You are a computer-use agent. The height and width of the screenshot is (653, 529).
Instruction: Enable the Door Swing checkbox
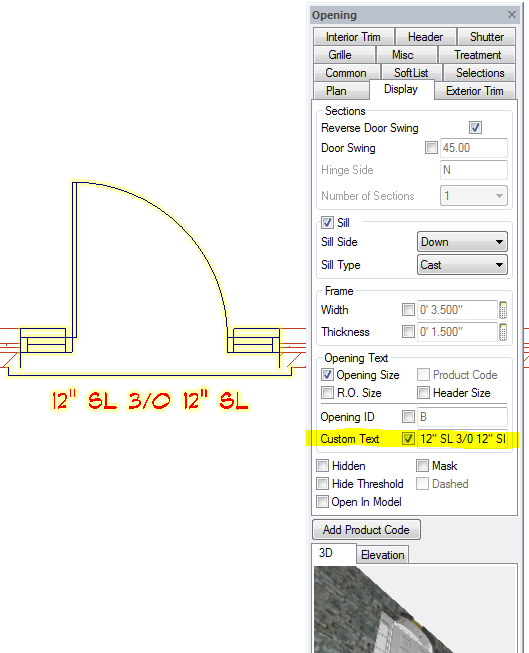click(431, 147)
